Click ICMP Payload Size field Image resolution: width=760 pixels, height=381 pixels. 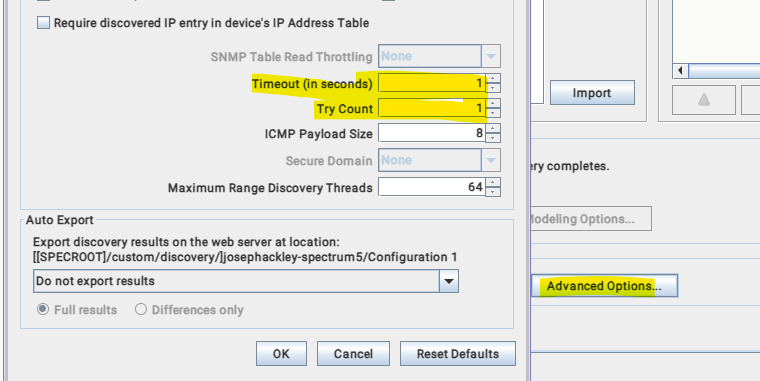pos(431,133)
